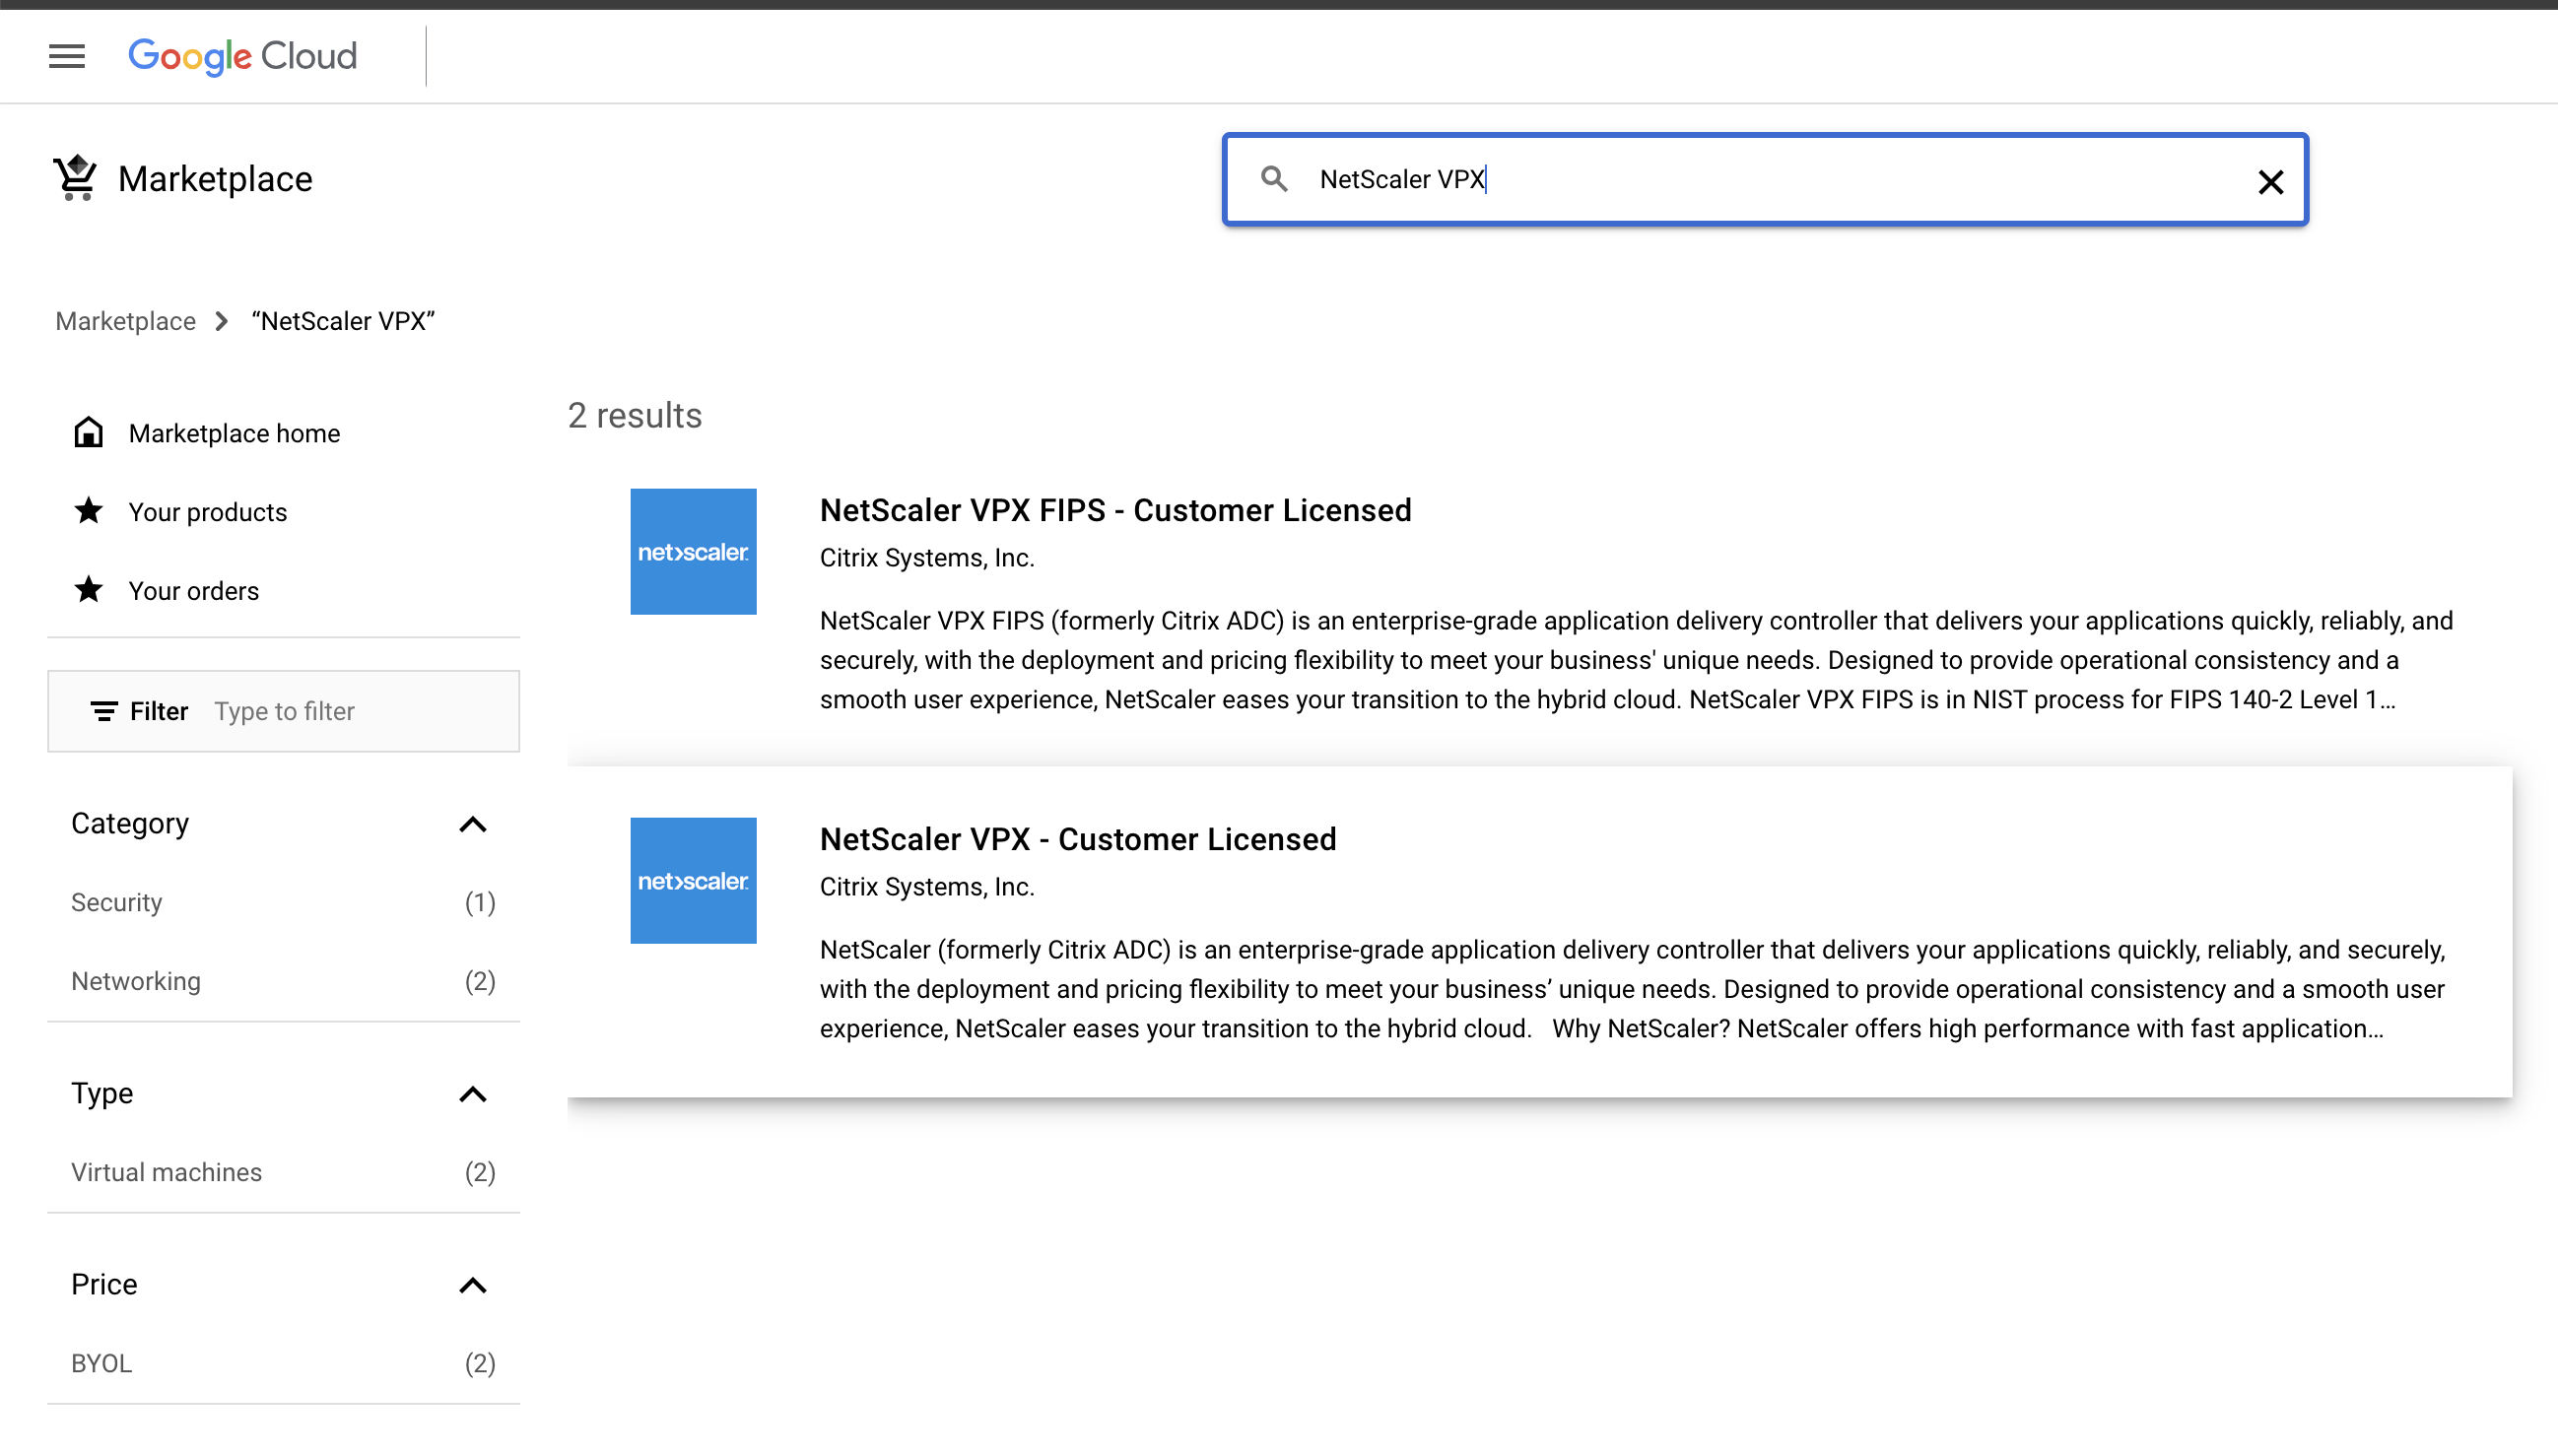The width and height of the screenshot is (2558, 1456).
Task: Click the Category section heading
Action: 130,824
